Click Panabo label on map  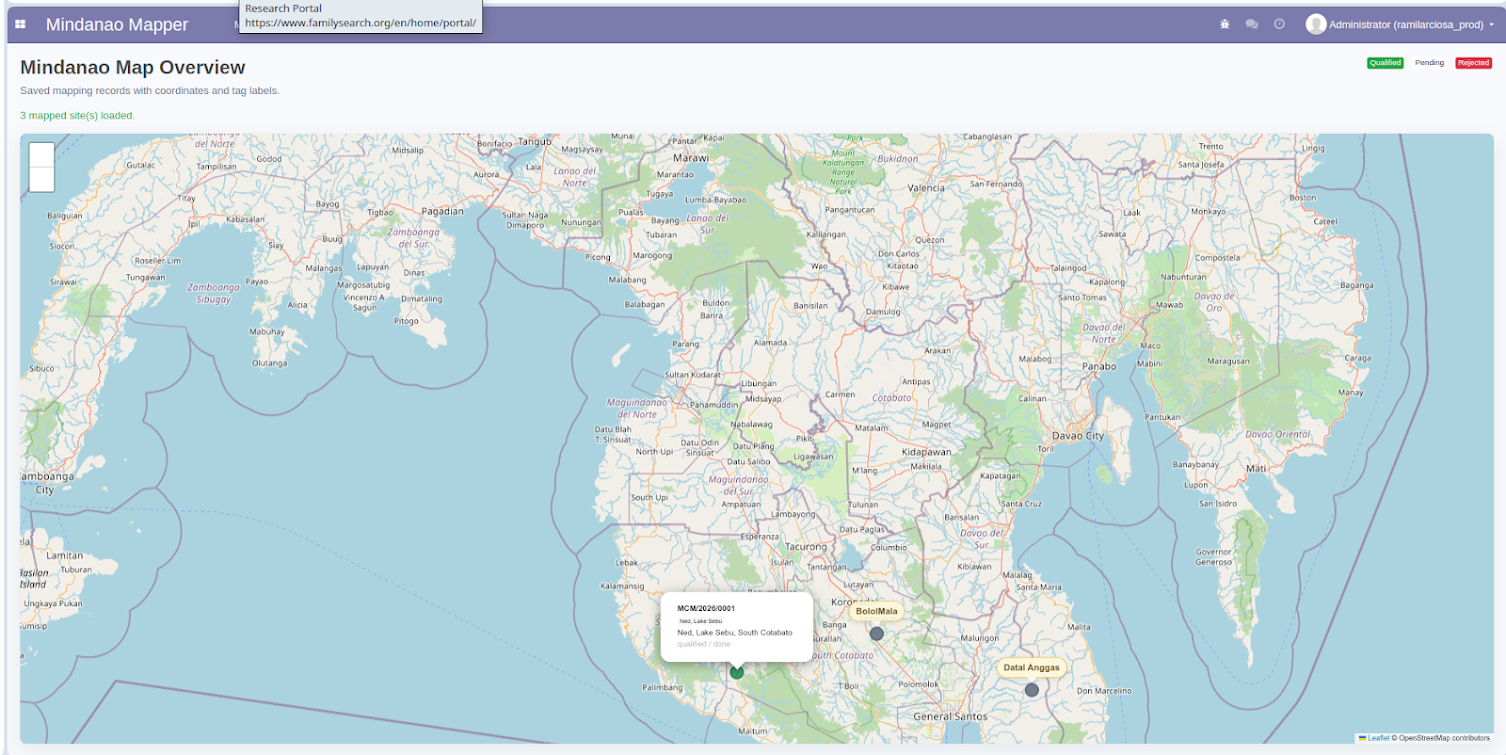click(x=1100, y=365)
